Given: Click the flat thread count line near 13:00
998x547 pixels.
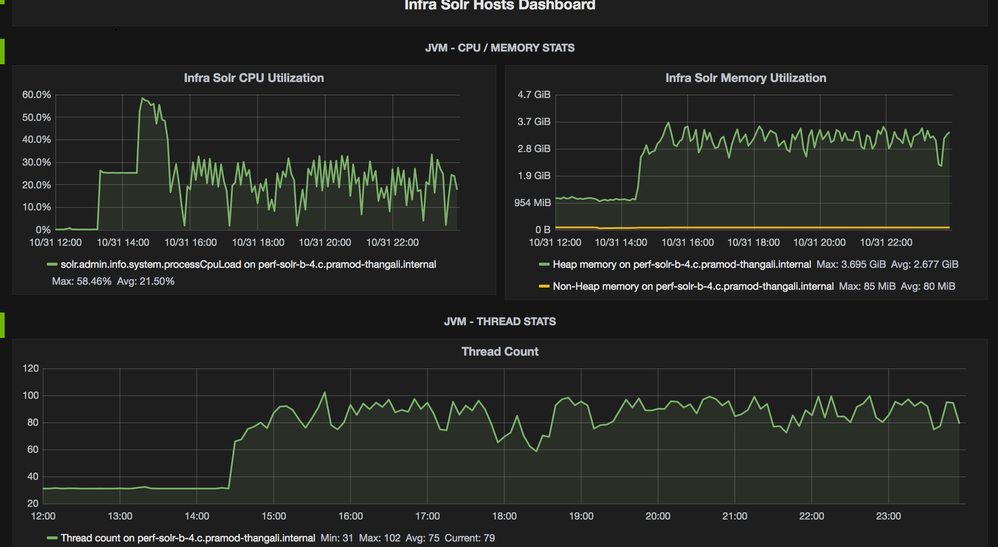Looking at the screenshot, I should [x=120, y=488].
